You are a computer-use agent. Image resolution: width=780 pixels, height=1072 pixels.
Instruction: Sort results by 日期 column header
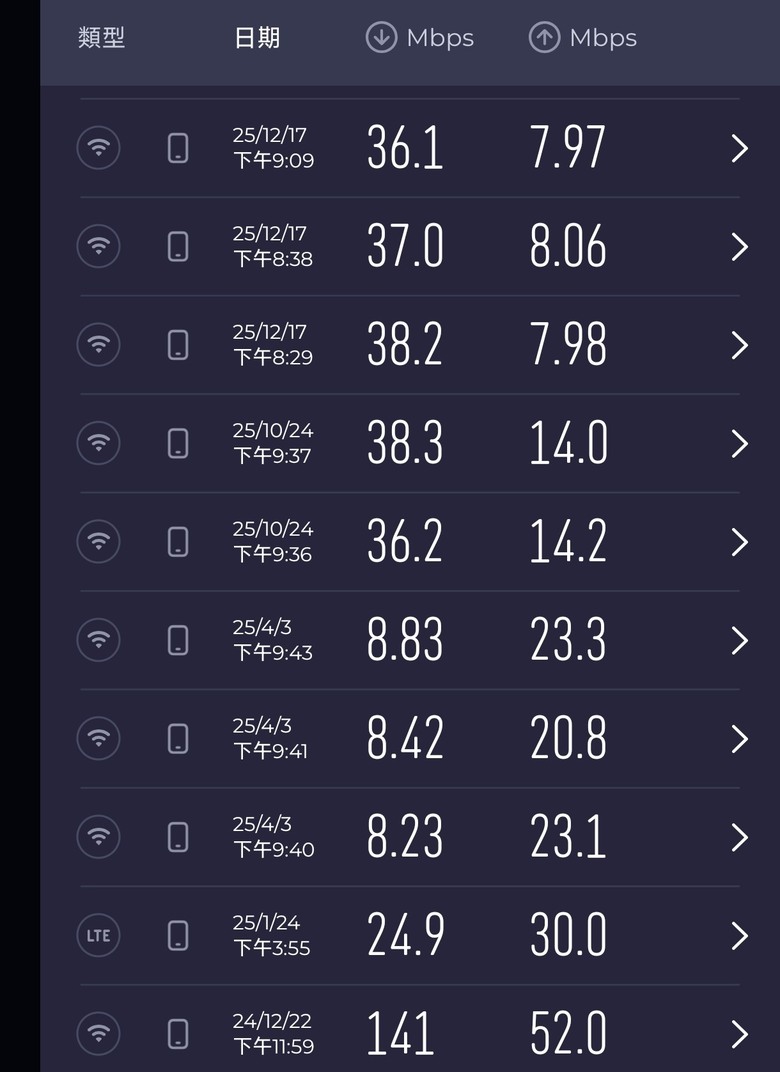pyautogui.click(x=257, y=38)
